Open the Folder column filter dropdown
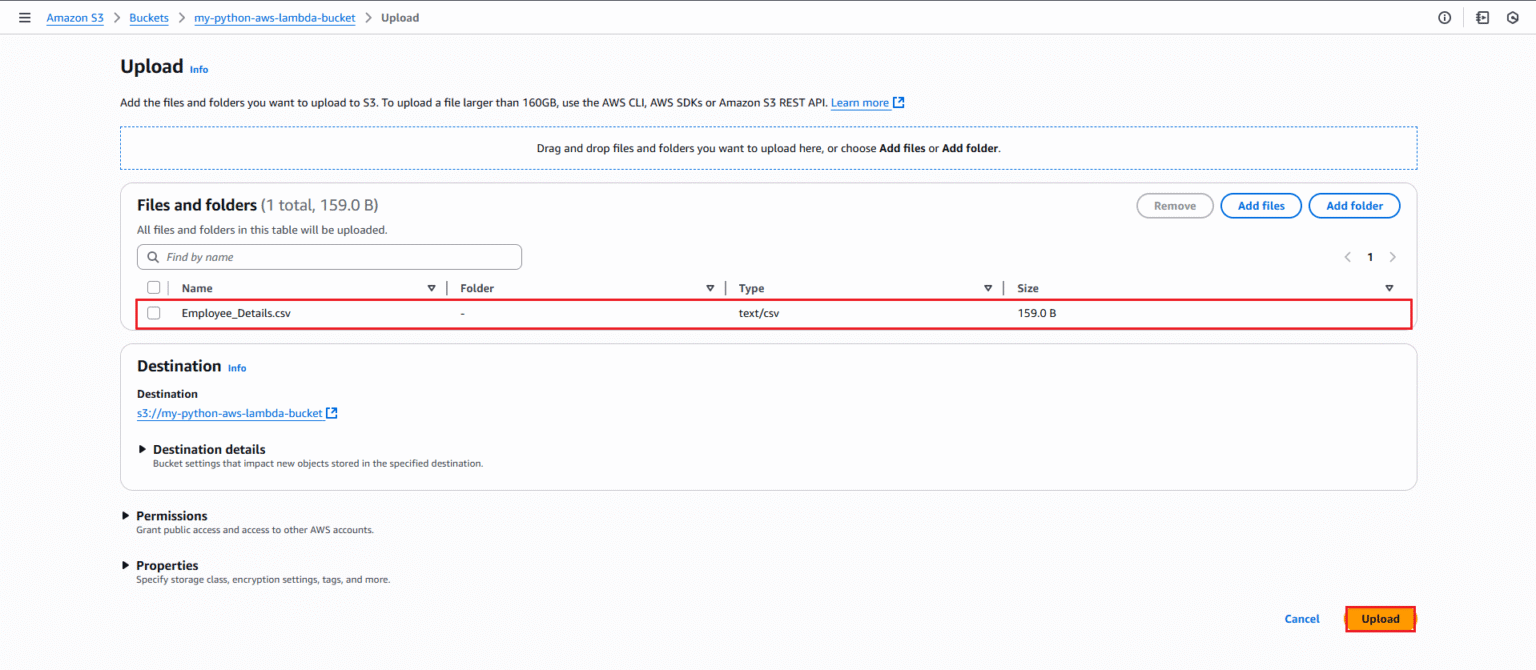 (x=710, y=287)
